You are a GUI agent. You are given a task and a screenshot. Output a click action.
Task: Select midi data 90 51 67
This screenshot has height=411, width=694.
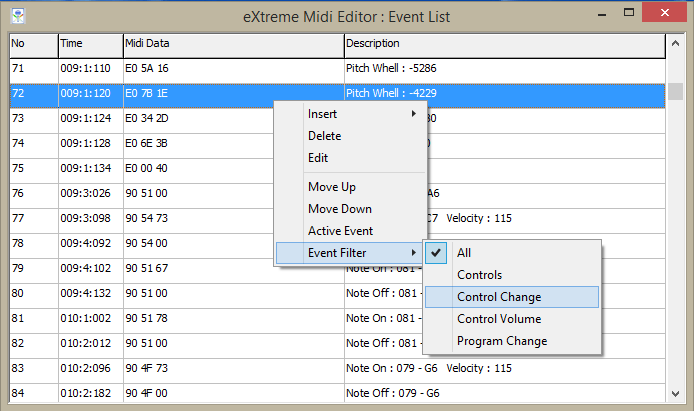[x=147, y=268]
